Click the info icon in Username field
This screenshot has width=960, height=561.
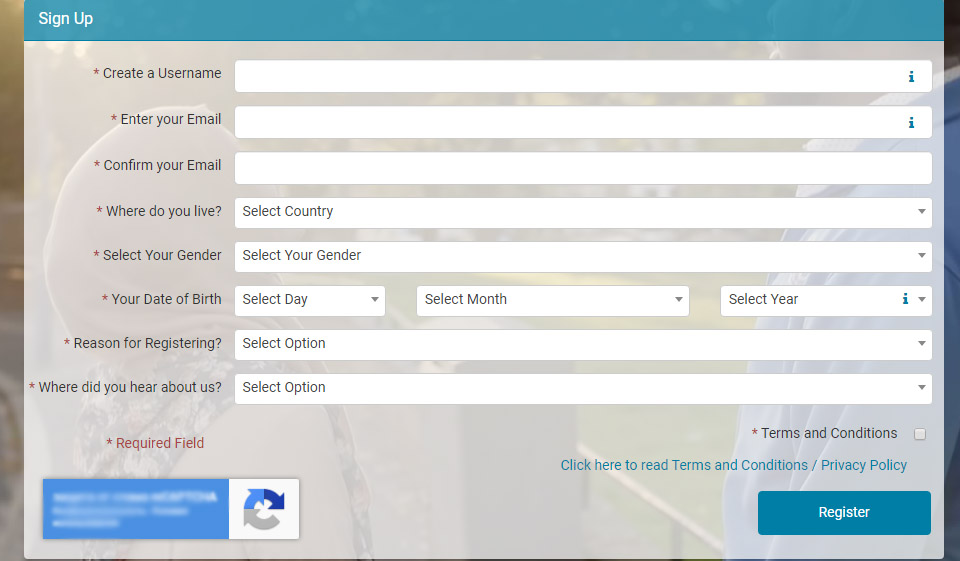click(x=911, y=77)
